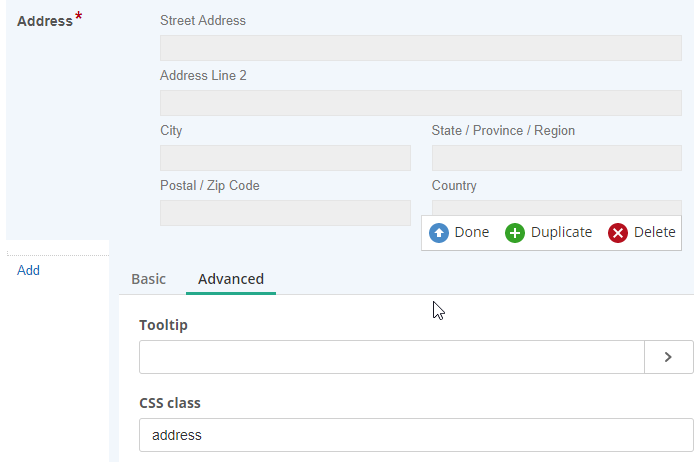Click the City input field

pos(285,158)
